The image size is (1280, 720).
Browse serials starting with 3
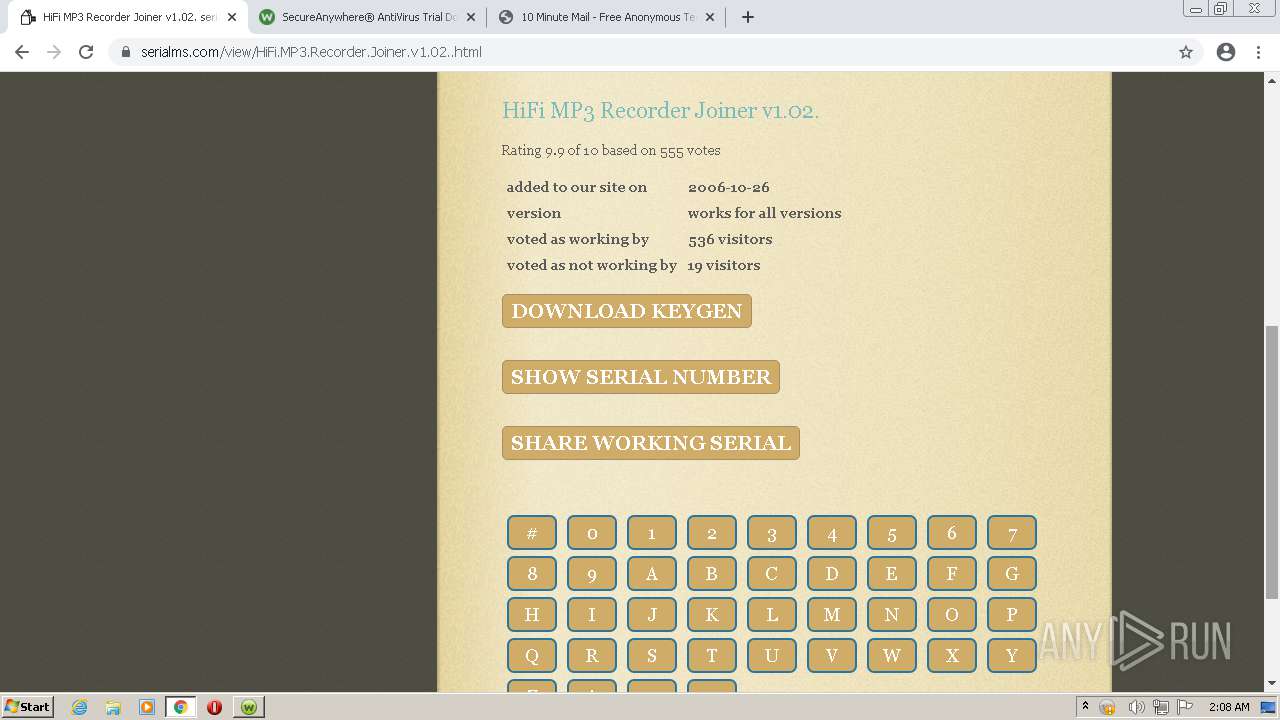(772, 533)
